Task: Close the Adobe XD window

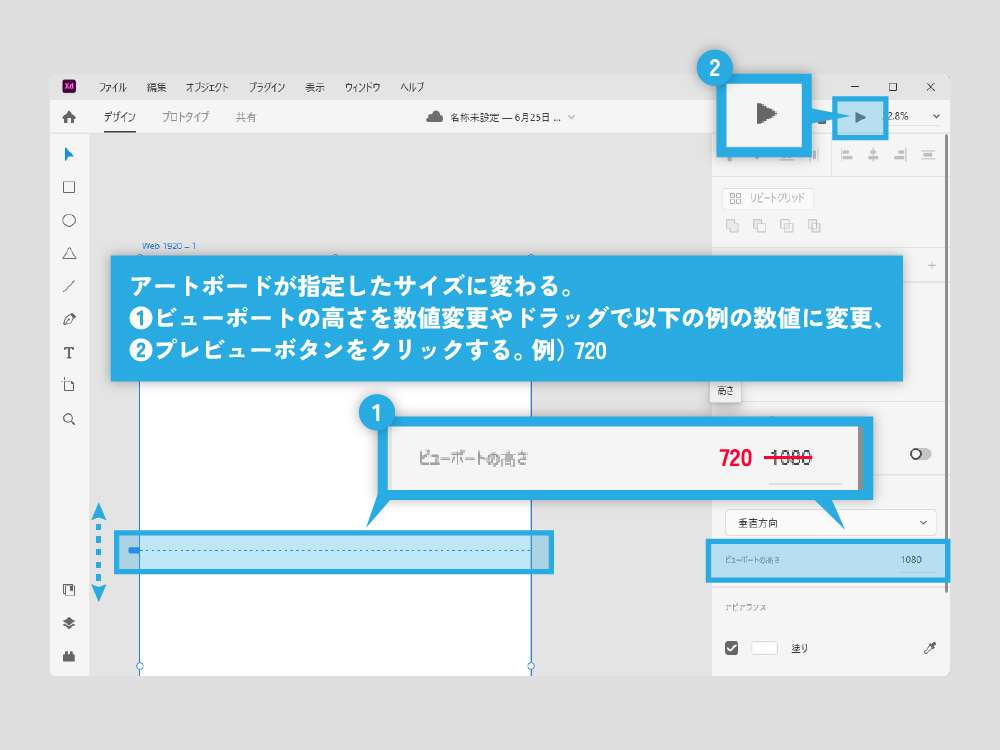Action: pyautogui.click(x=930, y=87)
